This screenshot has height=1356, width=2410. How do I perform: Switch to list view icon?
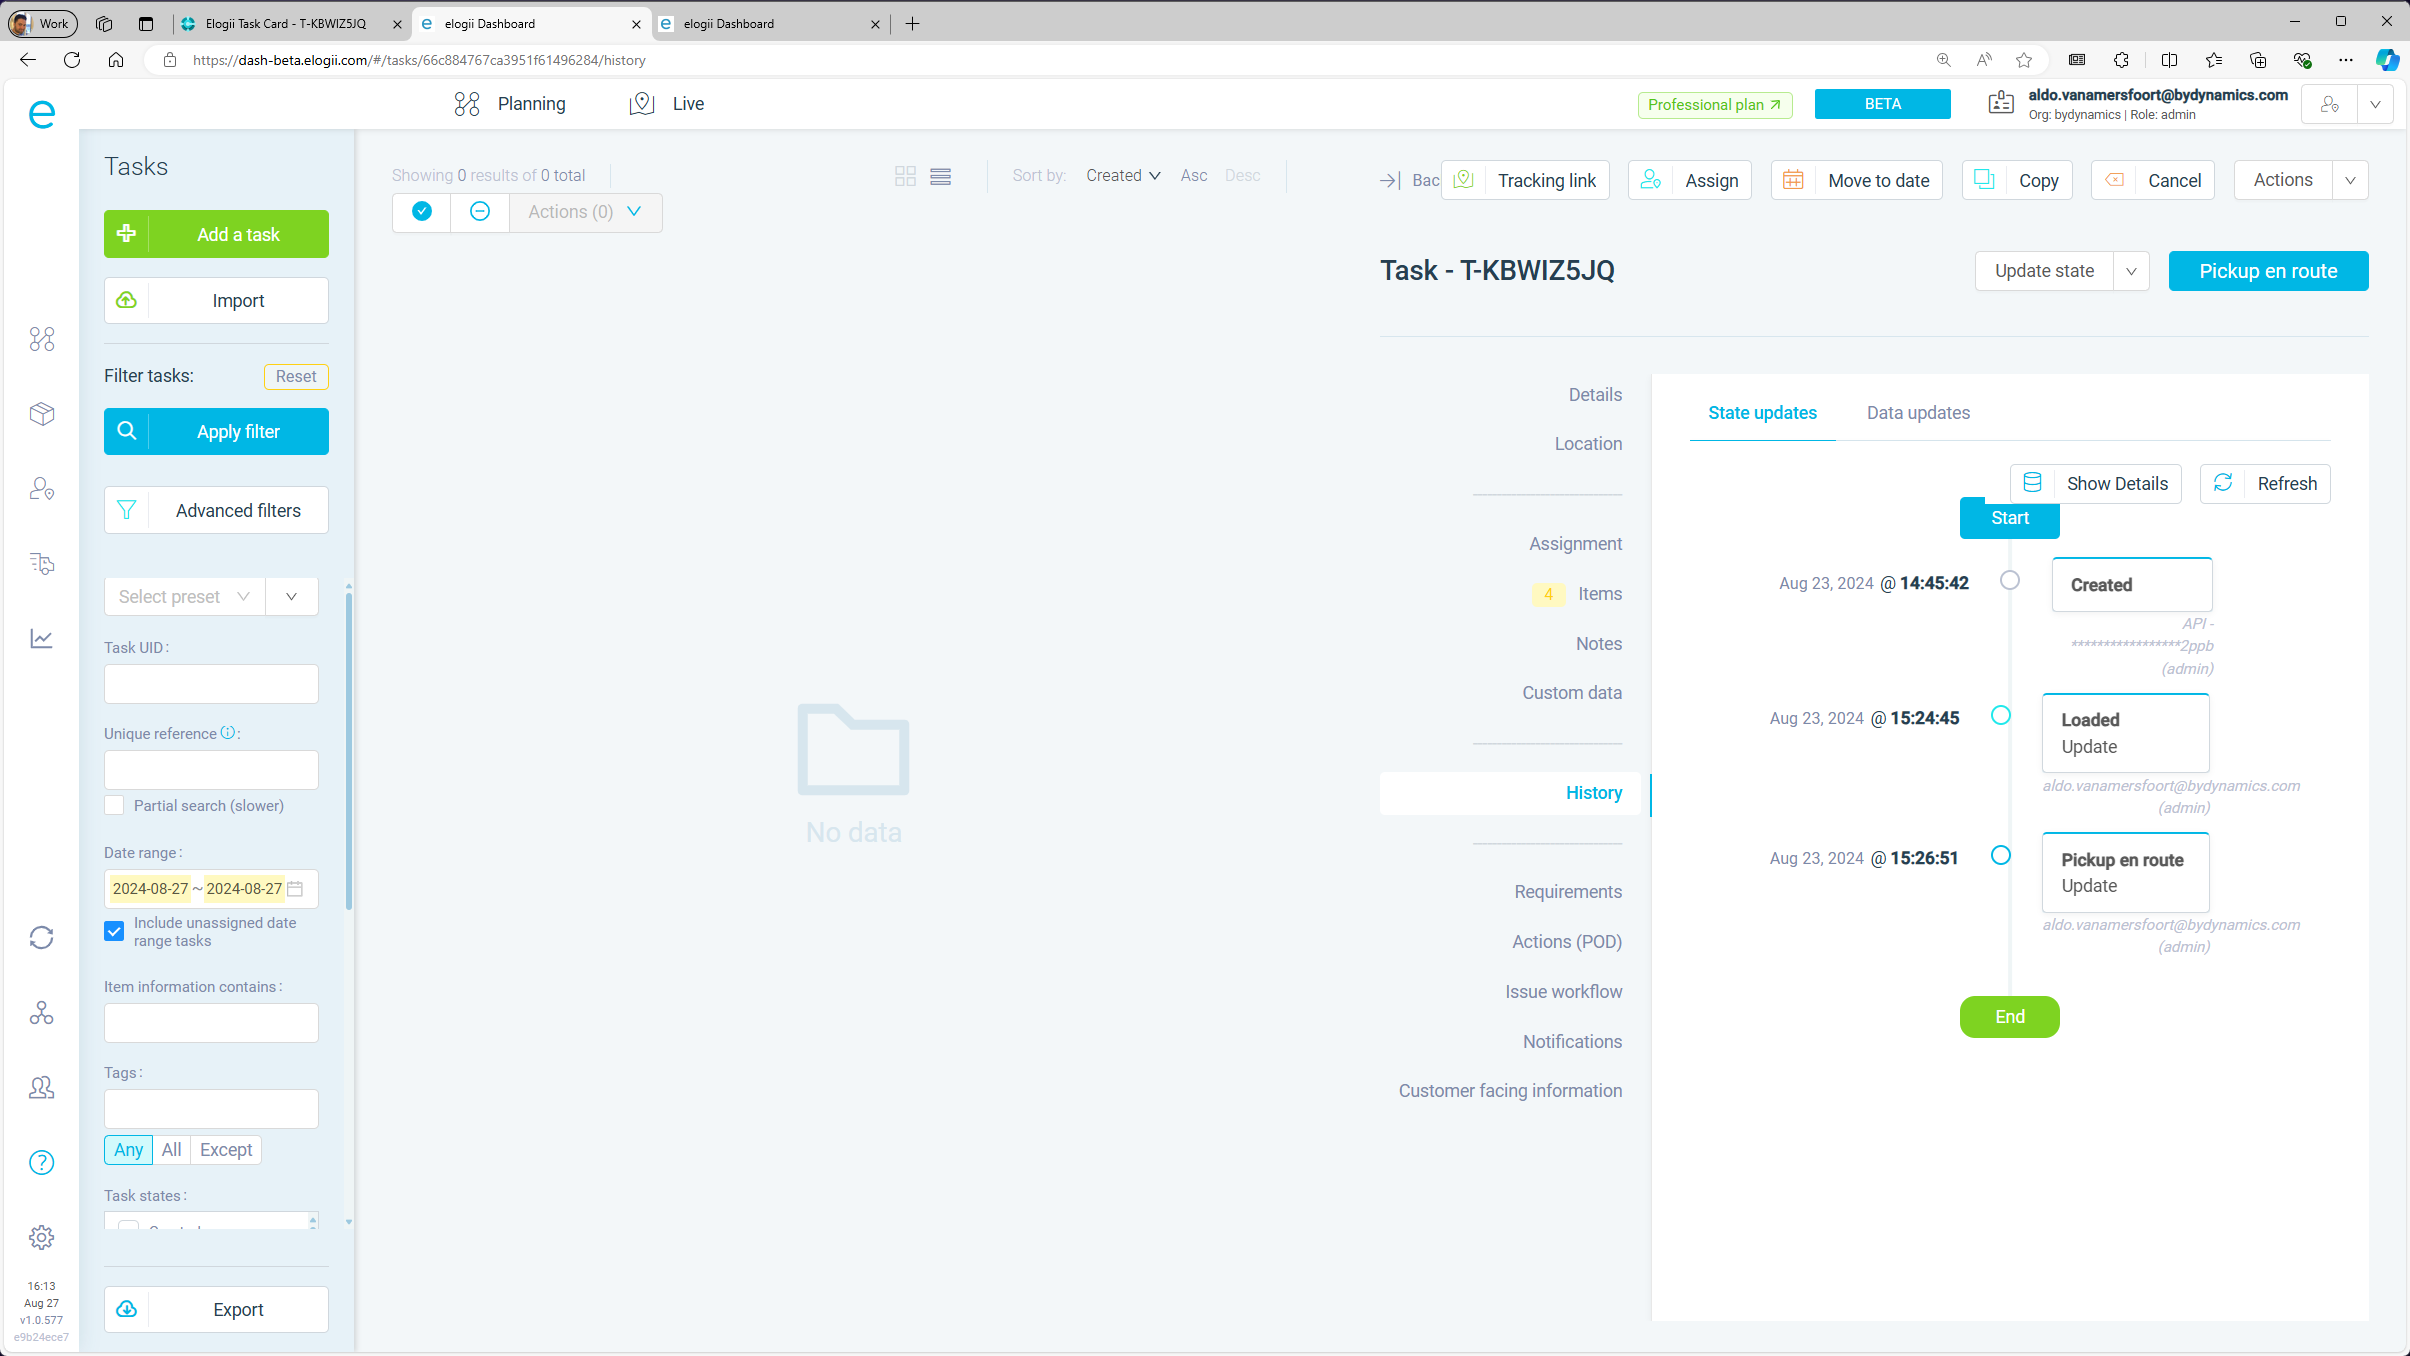click(940, 176)
